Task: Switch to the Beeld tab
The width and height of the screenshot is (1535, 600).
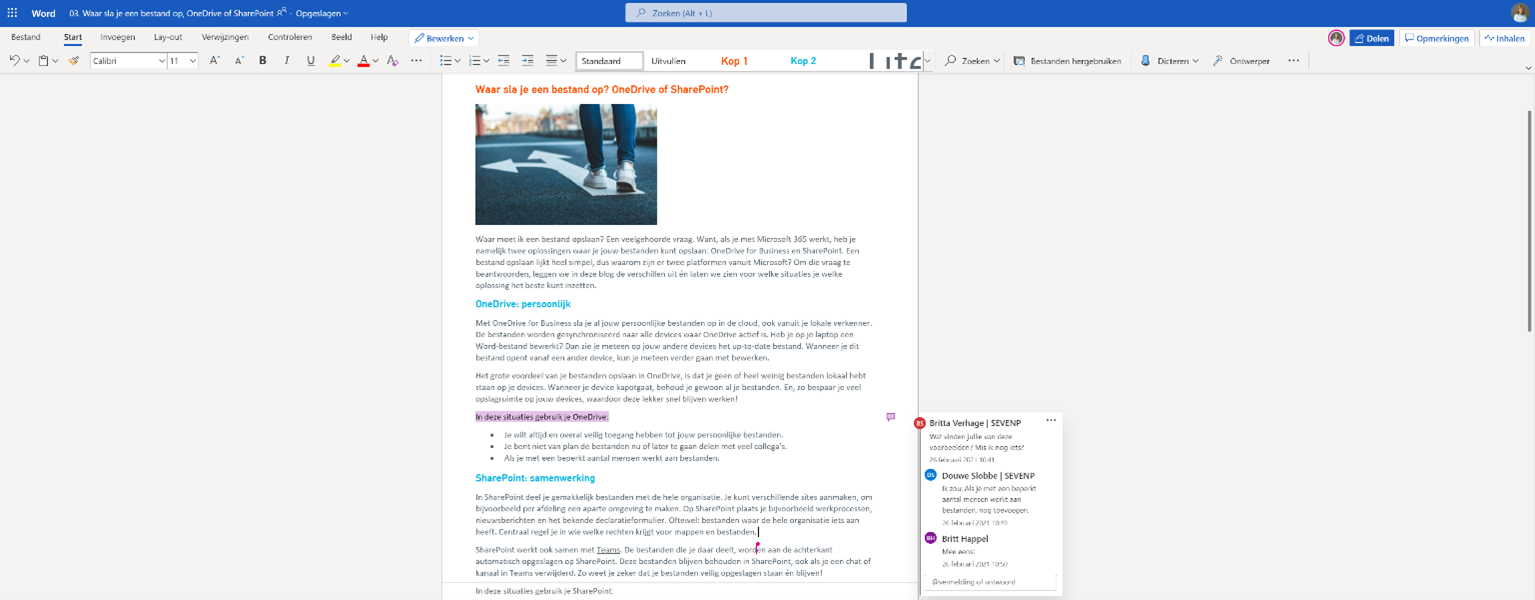Action: (x=341, y=37)
